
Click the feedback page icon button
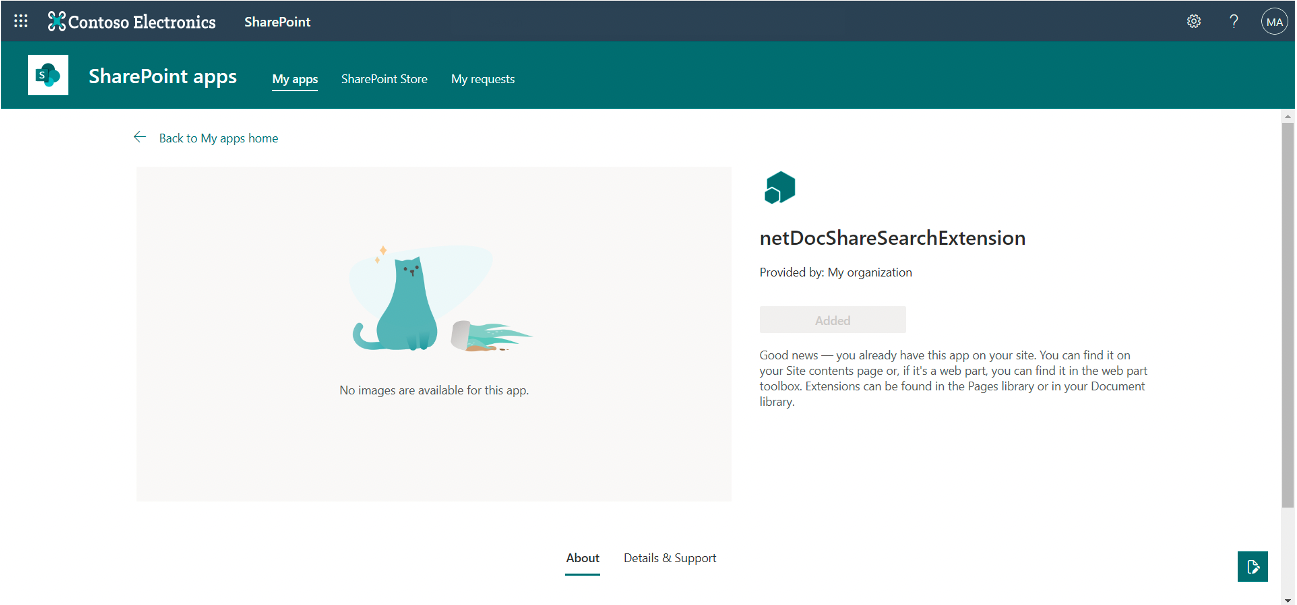[1252, 566]
